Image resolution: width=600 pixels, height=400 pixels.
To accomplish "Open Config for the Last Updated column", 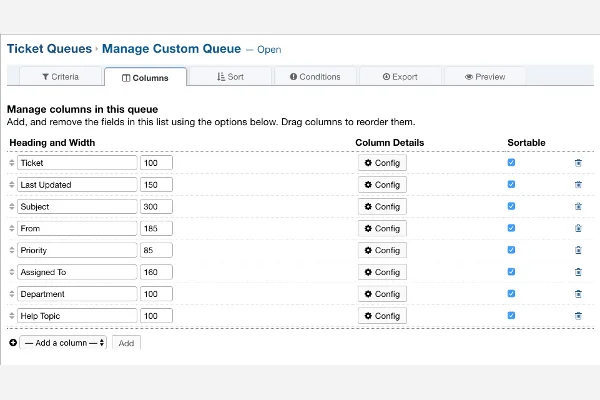I will [x=382, y=184].
